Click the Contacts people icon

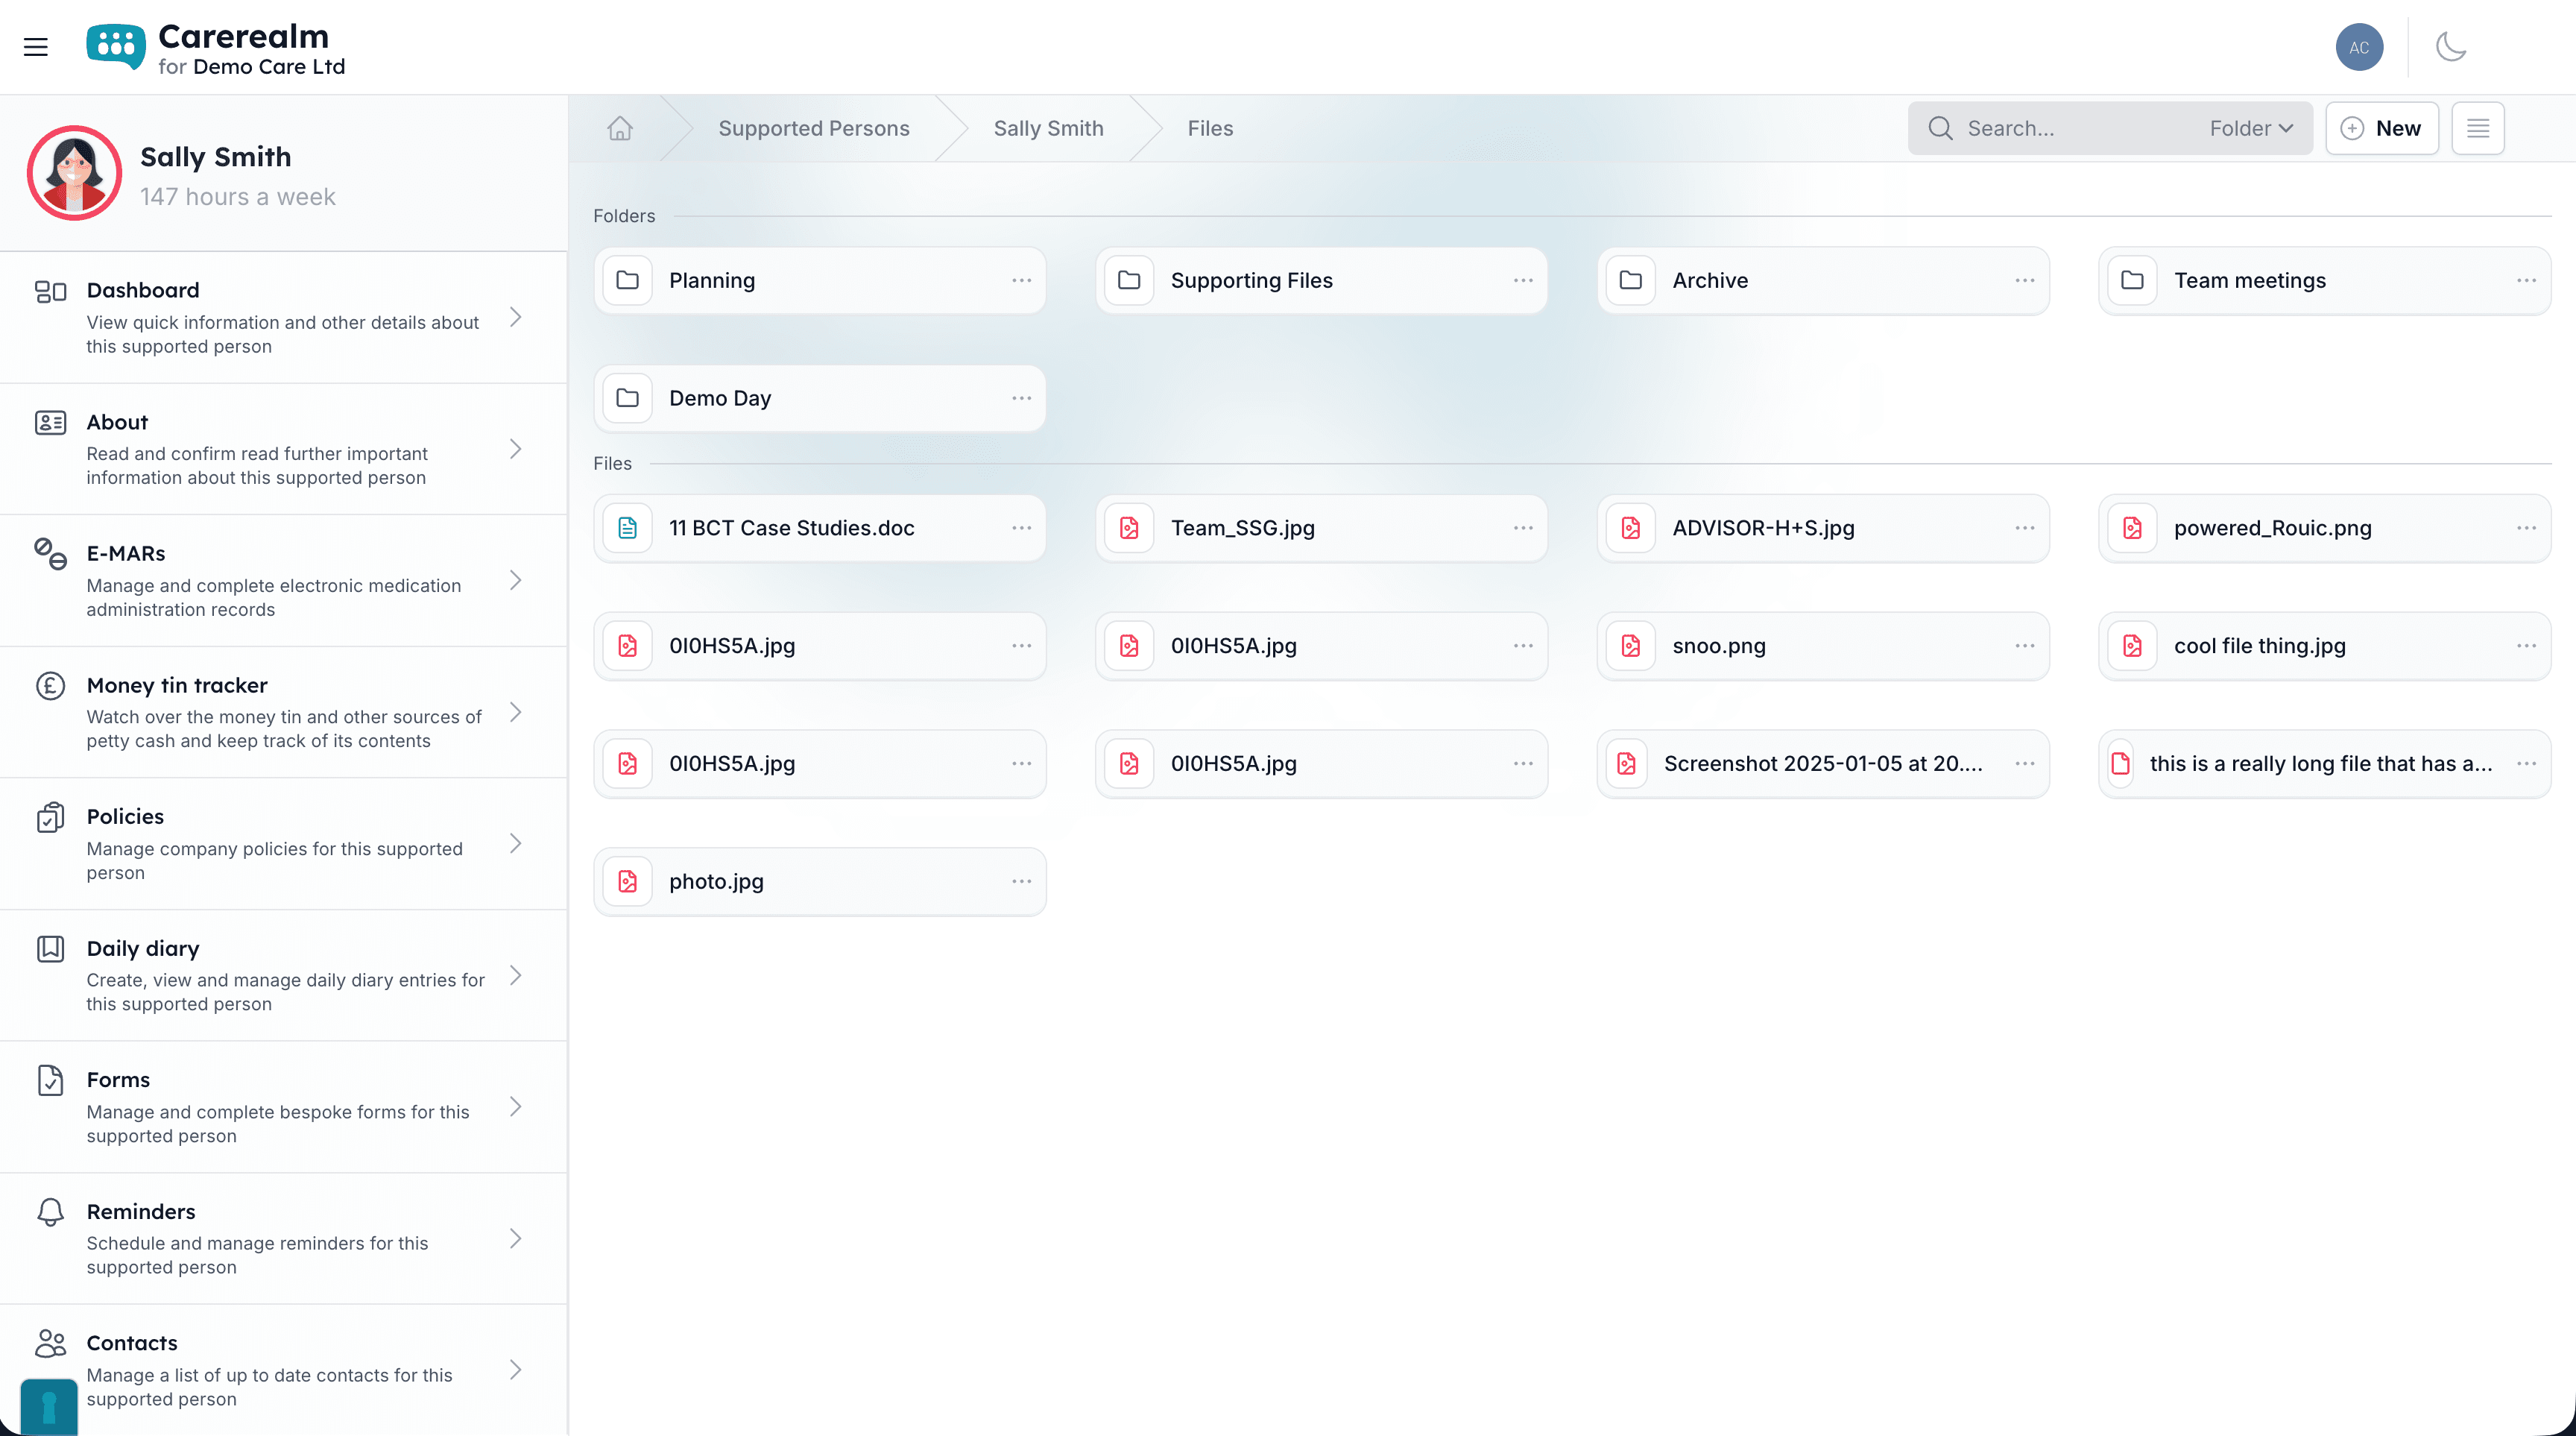point(50,1343)
